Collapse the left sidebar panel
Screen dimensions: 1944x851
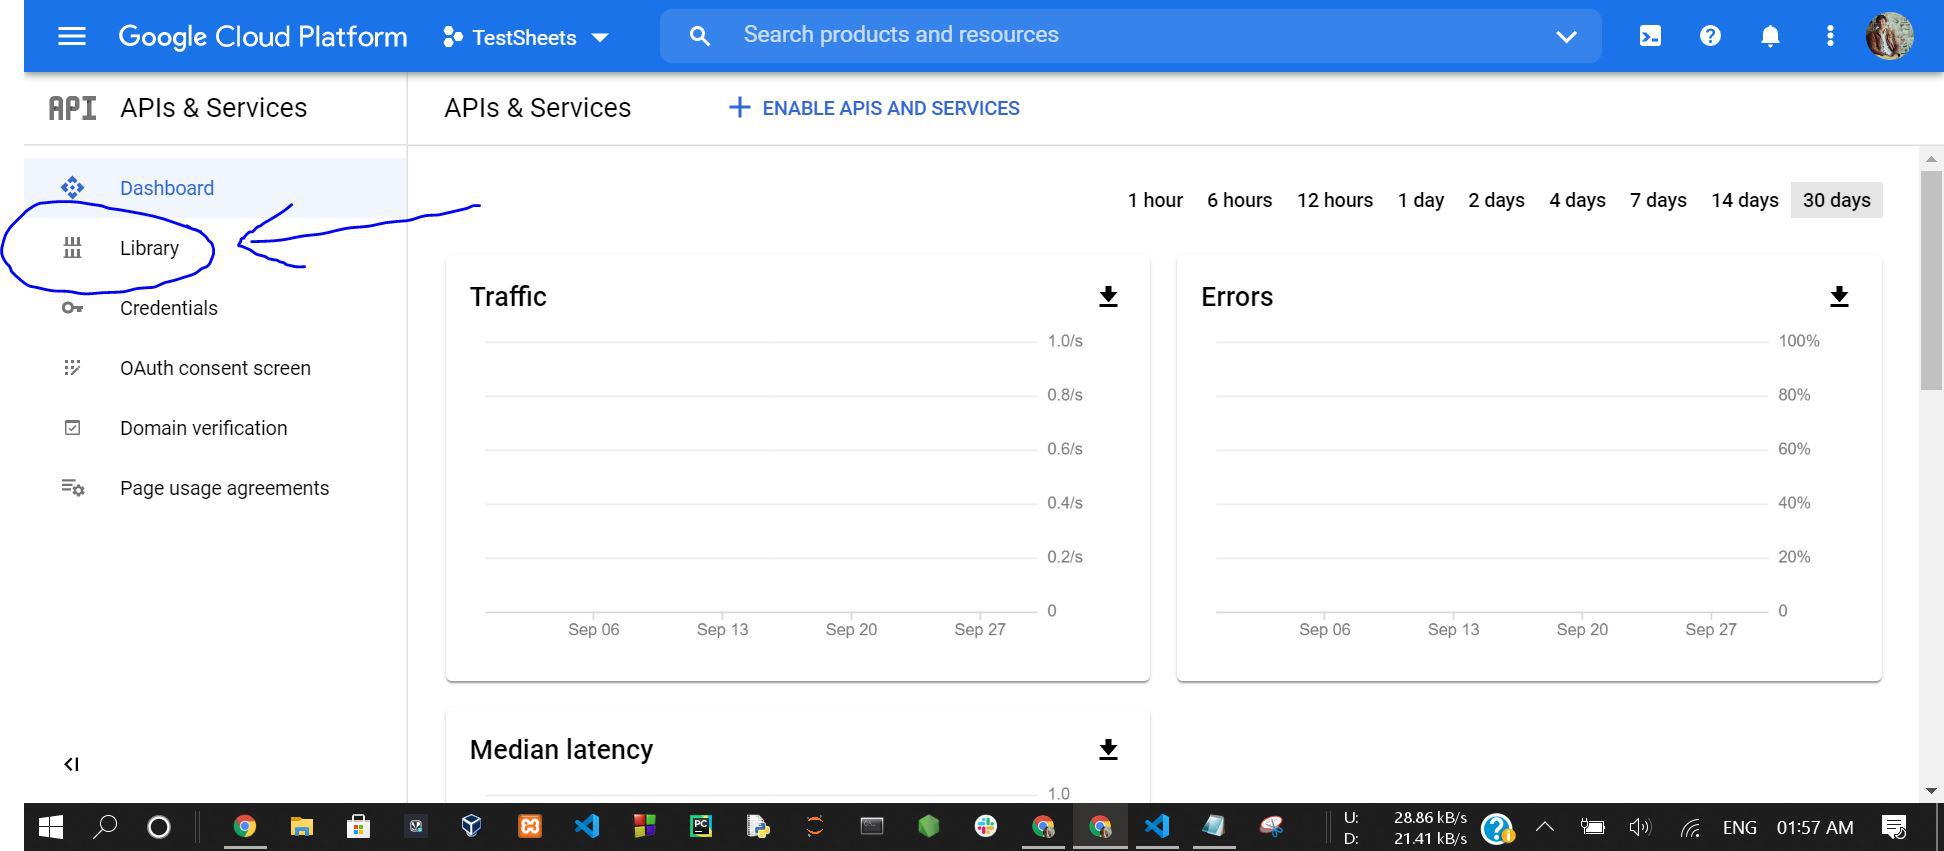click(71, 764)
